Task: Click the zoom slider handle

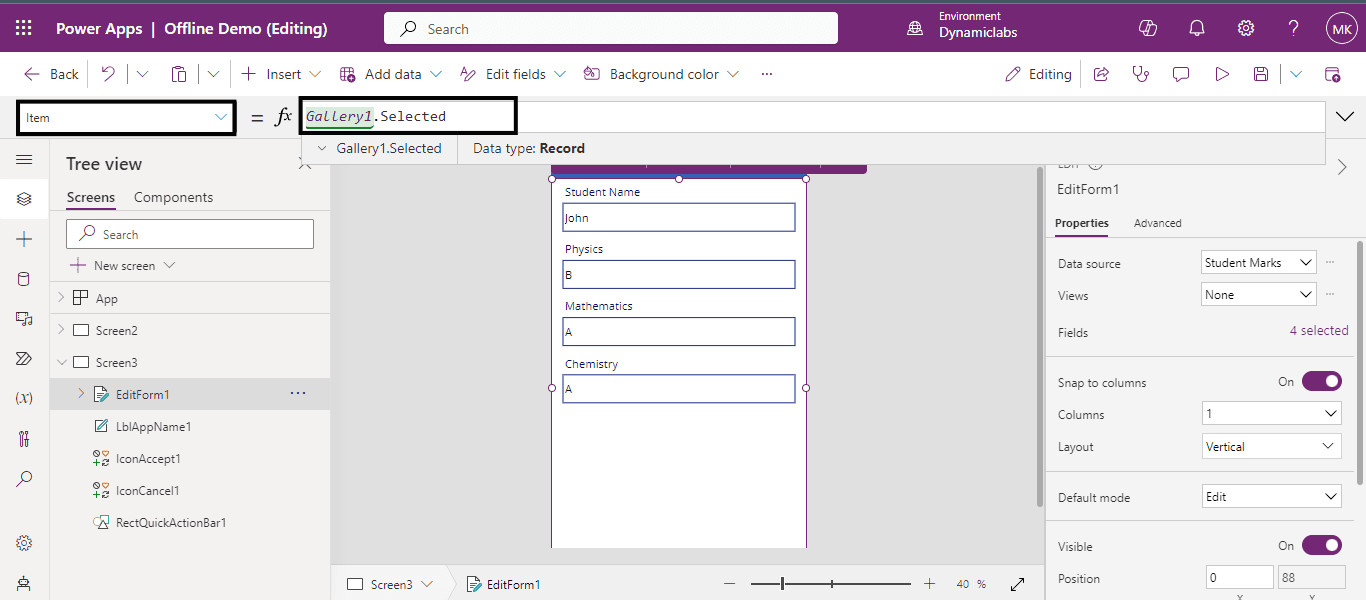Action: [782, 584]
